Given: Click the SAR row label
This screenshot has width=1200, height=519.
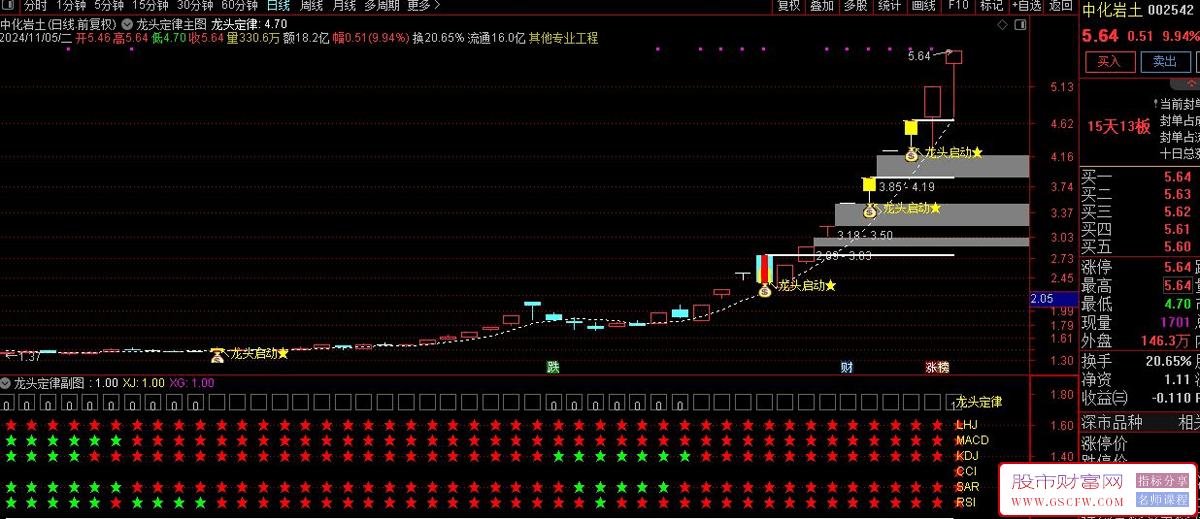Looking at the screenshot, I should [968, 487].
